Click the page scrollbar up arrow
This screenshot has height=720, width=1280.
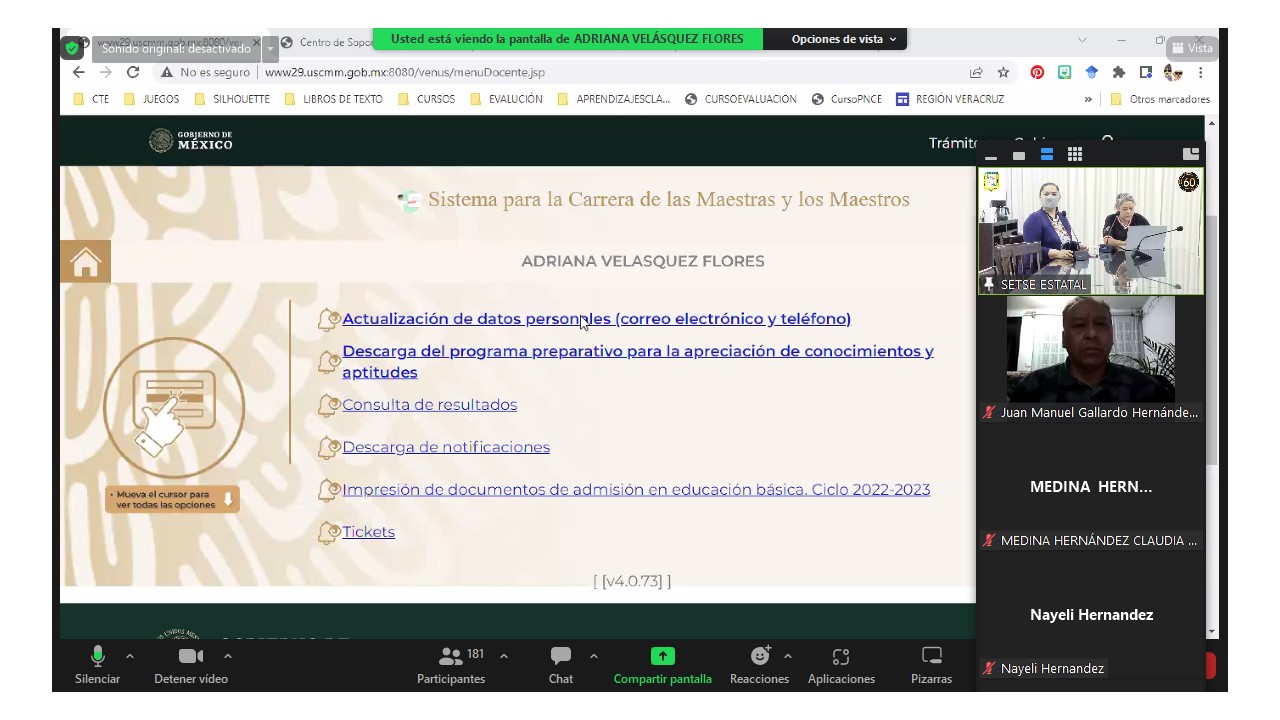(1212, 123)
